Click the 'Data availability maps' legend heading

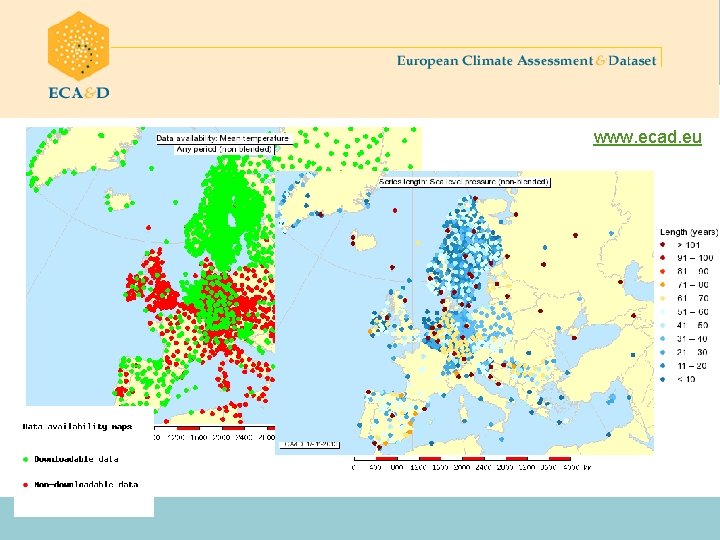[x=78, y=427]
